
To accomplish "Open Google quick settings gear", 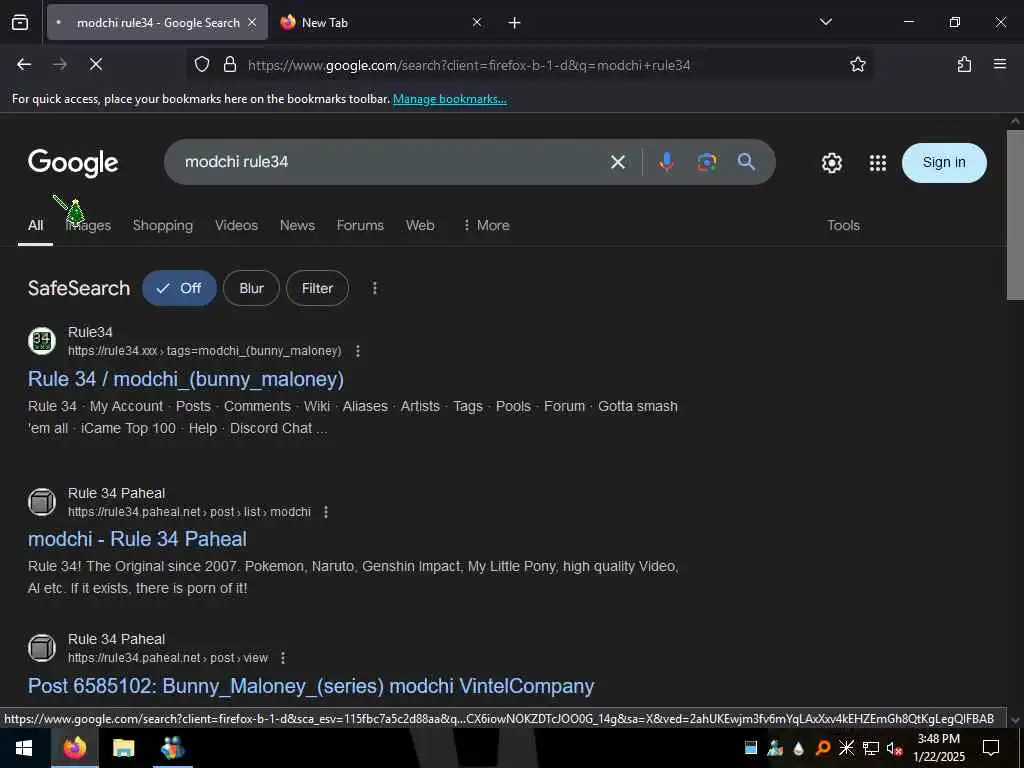I will (831, 163).
